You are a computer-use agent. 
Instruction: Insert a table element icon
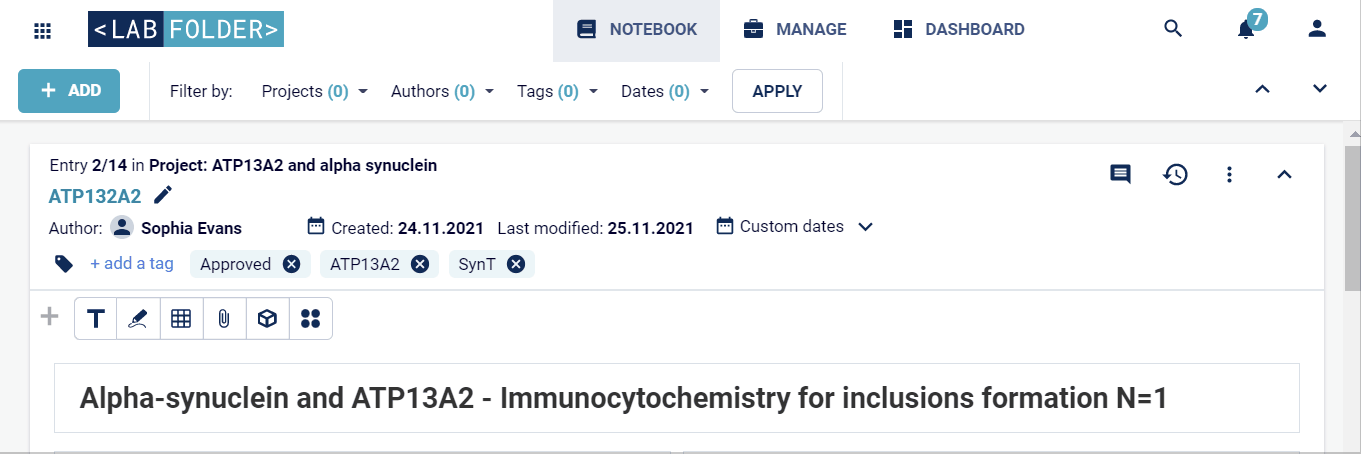181,319
